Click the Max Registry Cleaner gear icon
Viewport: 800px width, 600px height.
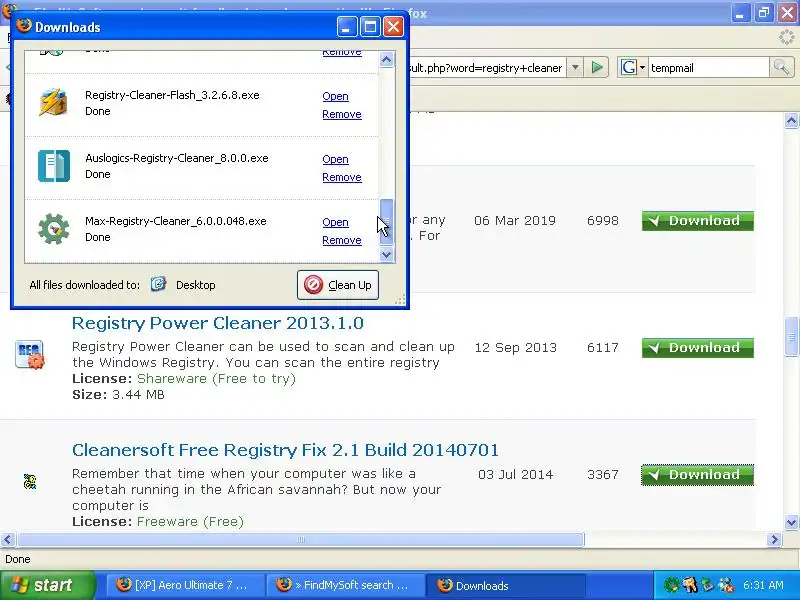[x=54, y=229]
